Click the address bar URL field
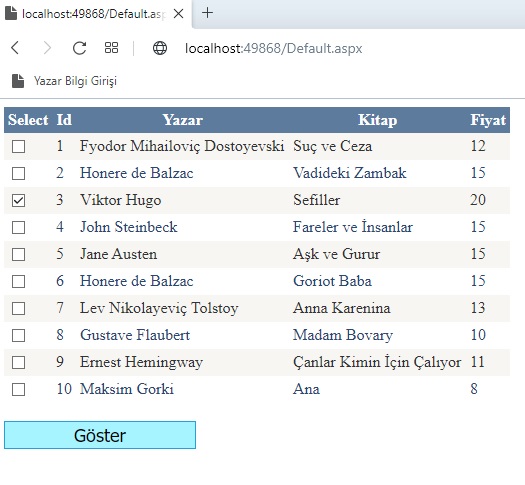 coord(273,49)
